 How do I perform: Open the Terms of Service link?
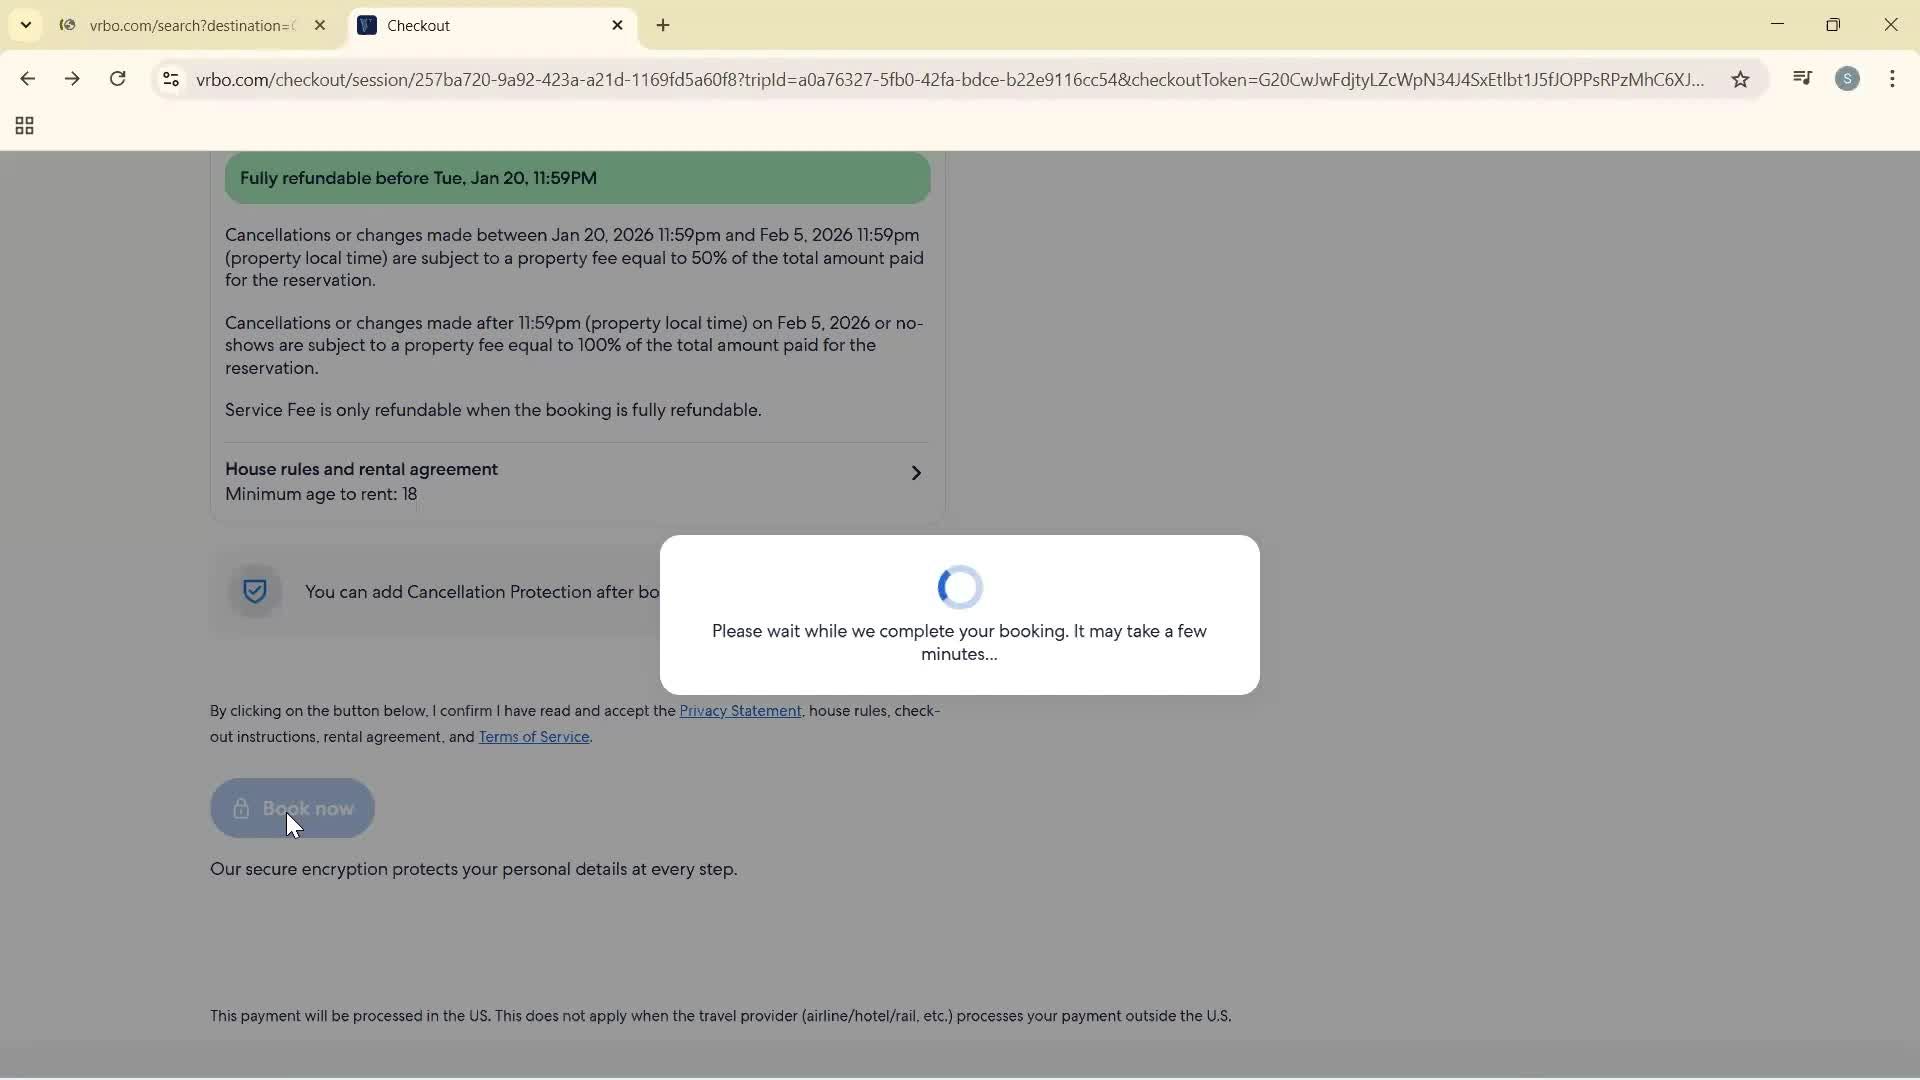point(534,737)
